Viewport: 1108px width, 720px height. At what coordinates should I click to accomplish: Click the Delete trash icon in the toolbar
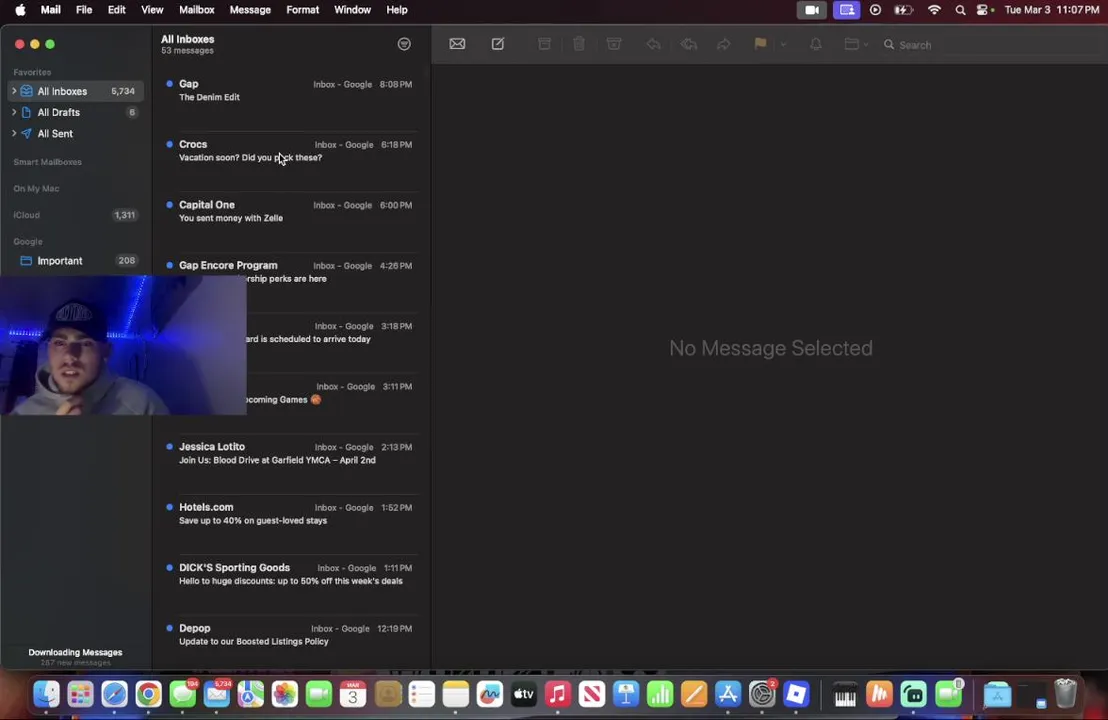[579, 44]
